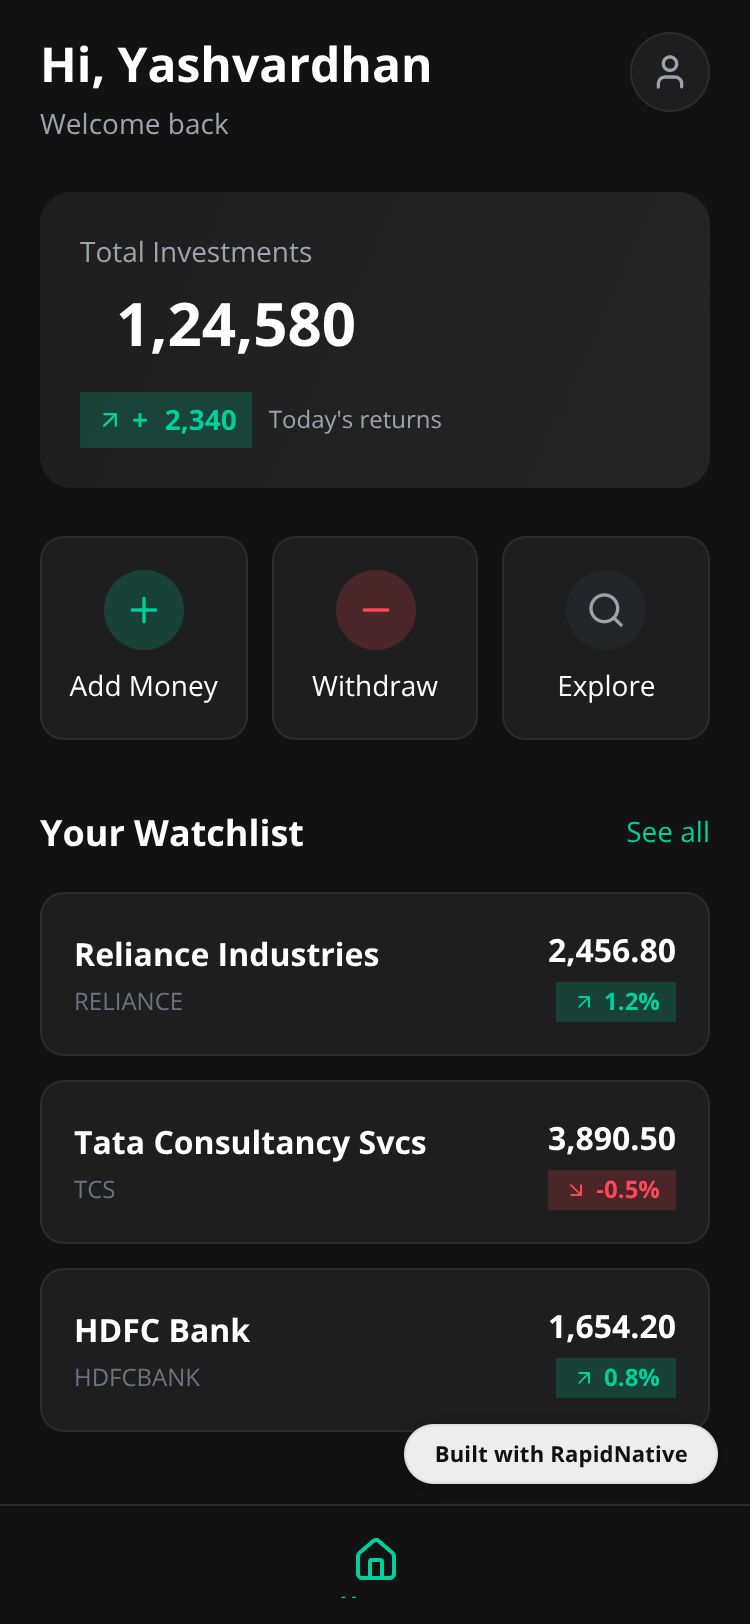Select the HDFC Bank watchlist entry
750x1624 pixels.
300,1350
